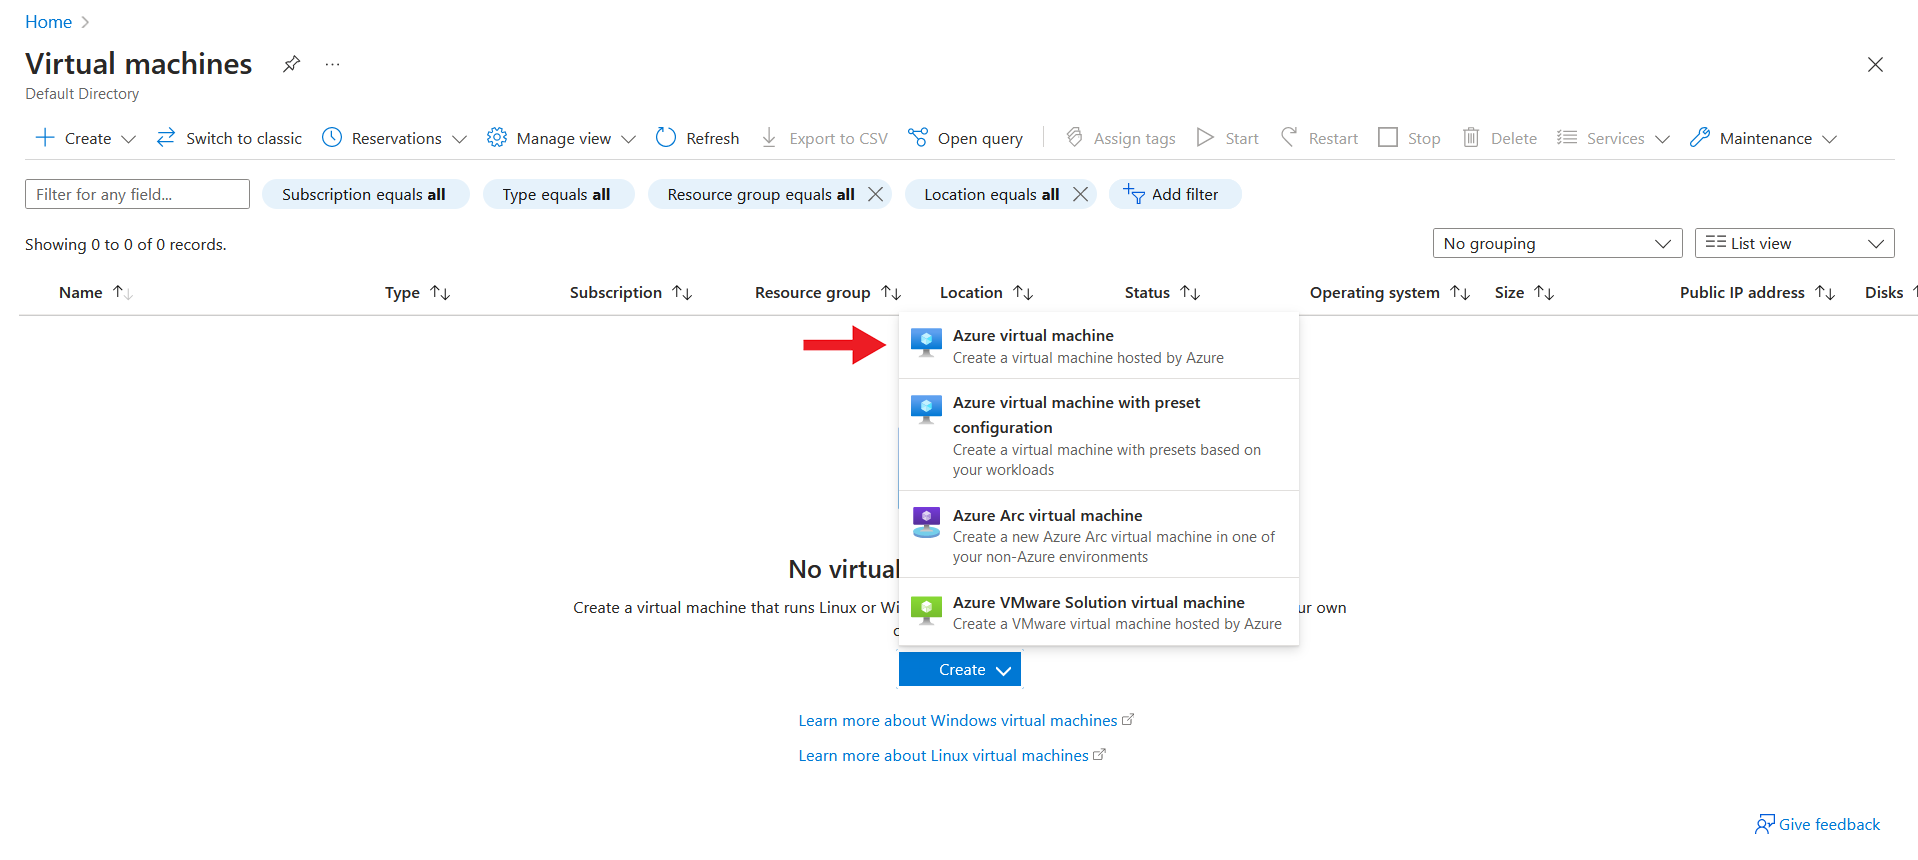
Task: Click Add filter
Action: (1174, 194)
